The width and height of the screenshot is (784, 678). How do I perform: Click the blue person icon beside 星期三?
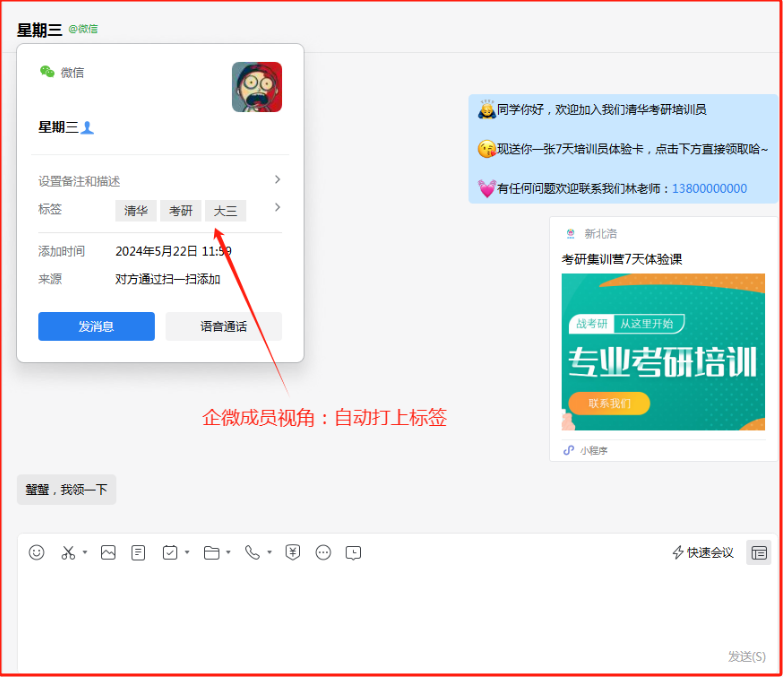pos(87,128)
